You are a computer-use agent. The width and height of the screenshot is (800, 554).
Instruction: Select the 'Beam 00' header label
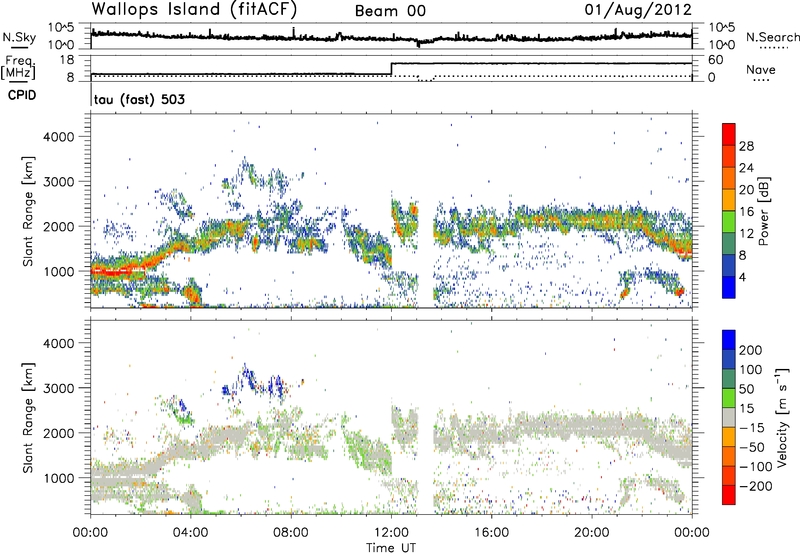(x=390, y=11)
